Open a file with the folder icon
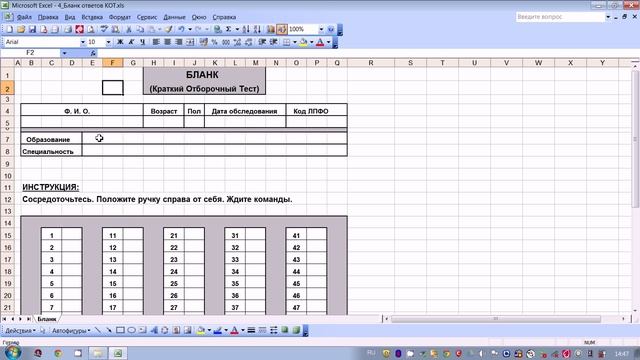The image size is (640, 360). click(x=21, y=29)
